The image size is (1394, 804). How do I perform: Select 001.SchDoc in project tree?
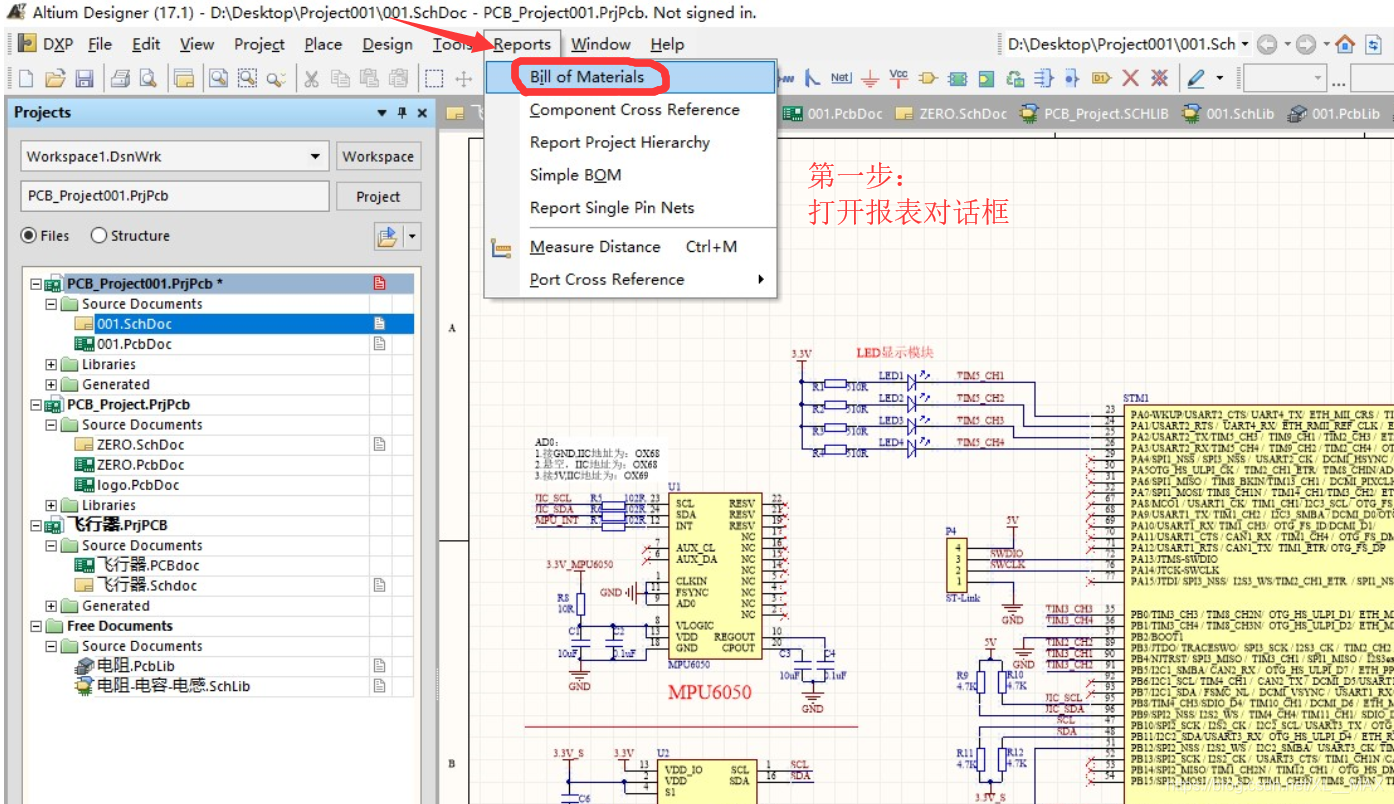[134, 324]
